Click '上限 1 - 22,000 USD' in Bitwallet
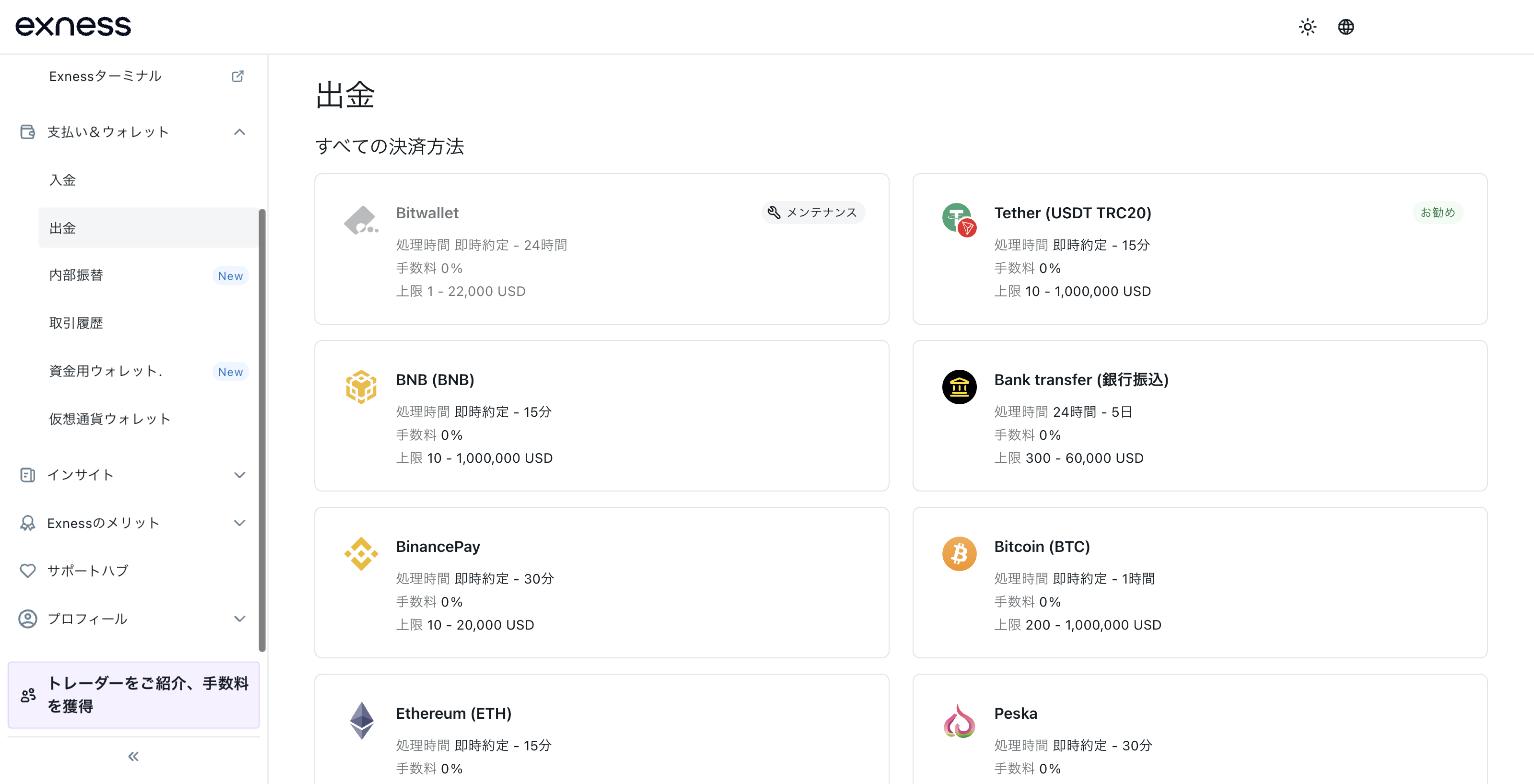The height and width of the screenshot is (784, 1534). [461, 291]
